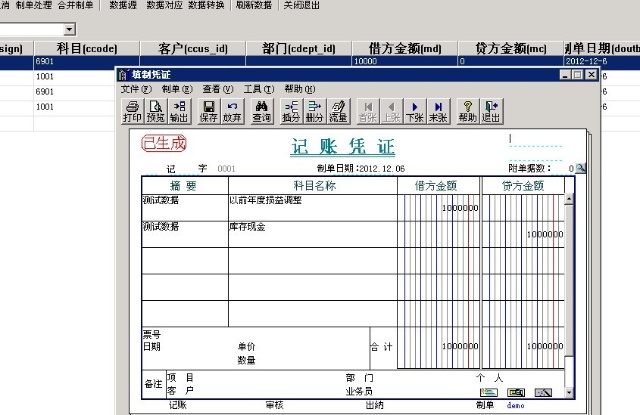
Task: Click first small icon under 个人
Action: [x=489, y=393]
